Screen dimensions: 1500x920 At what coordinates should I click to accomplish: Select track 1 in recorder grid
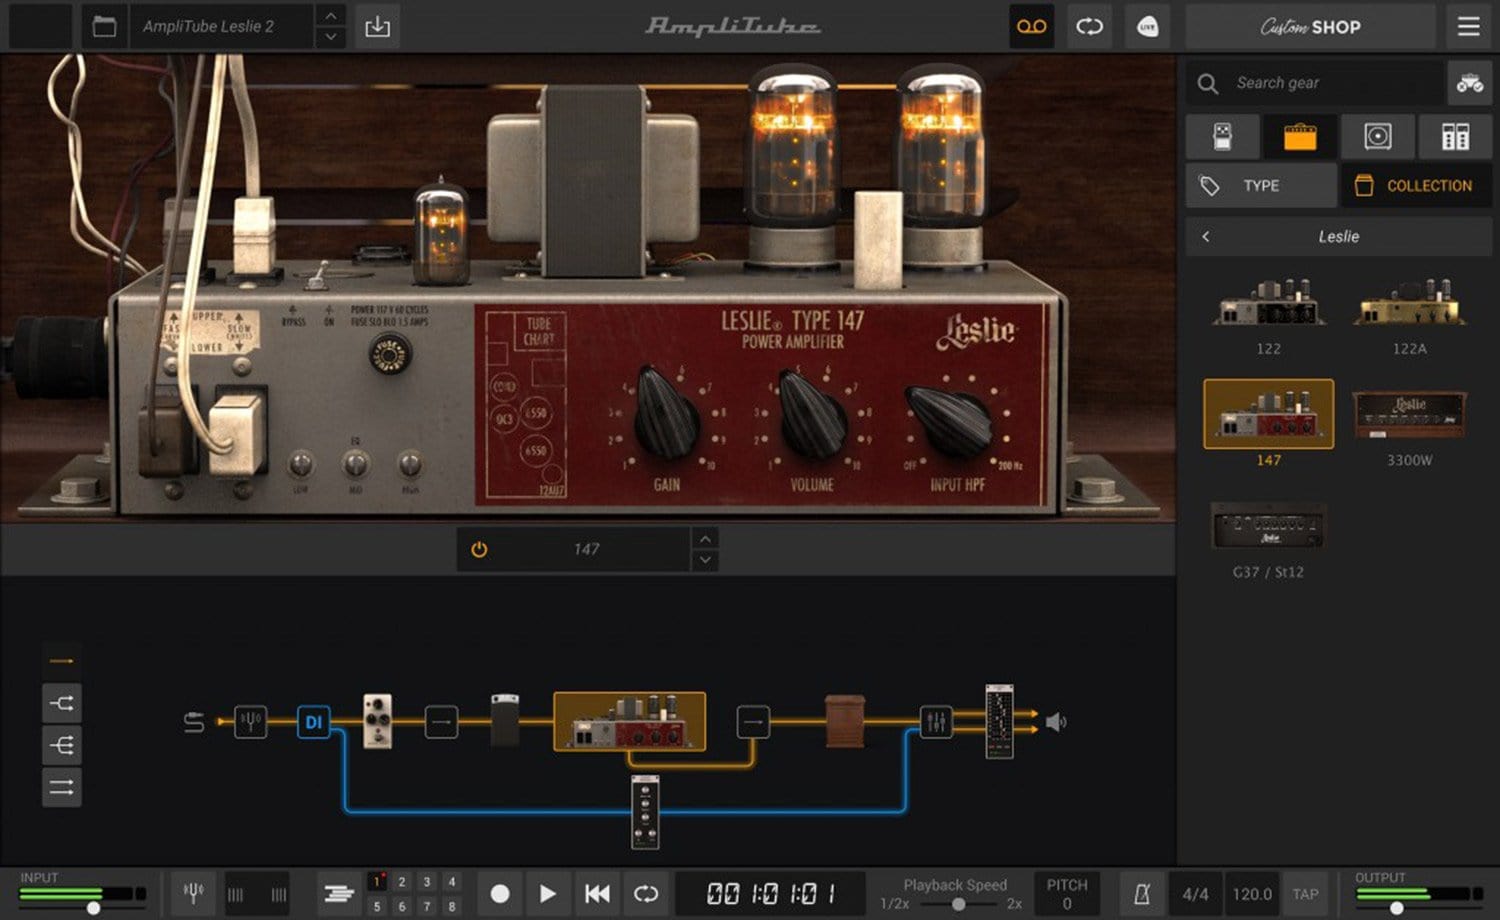point(377,881)
